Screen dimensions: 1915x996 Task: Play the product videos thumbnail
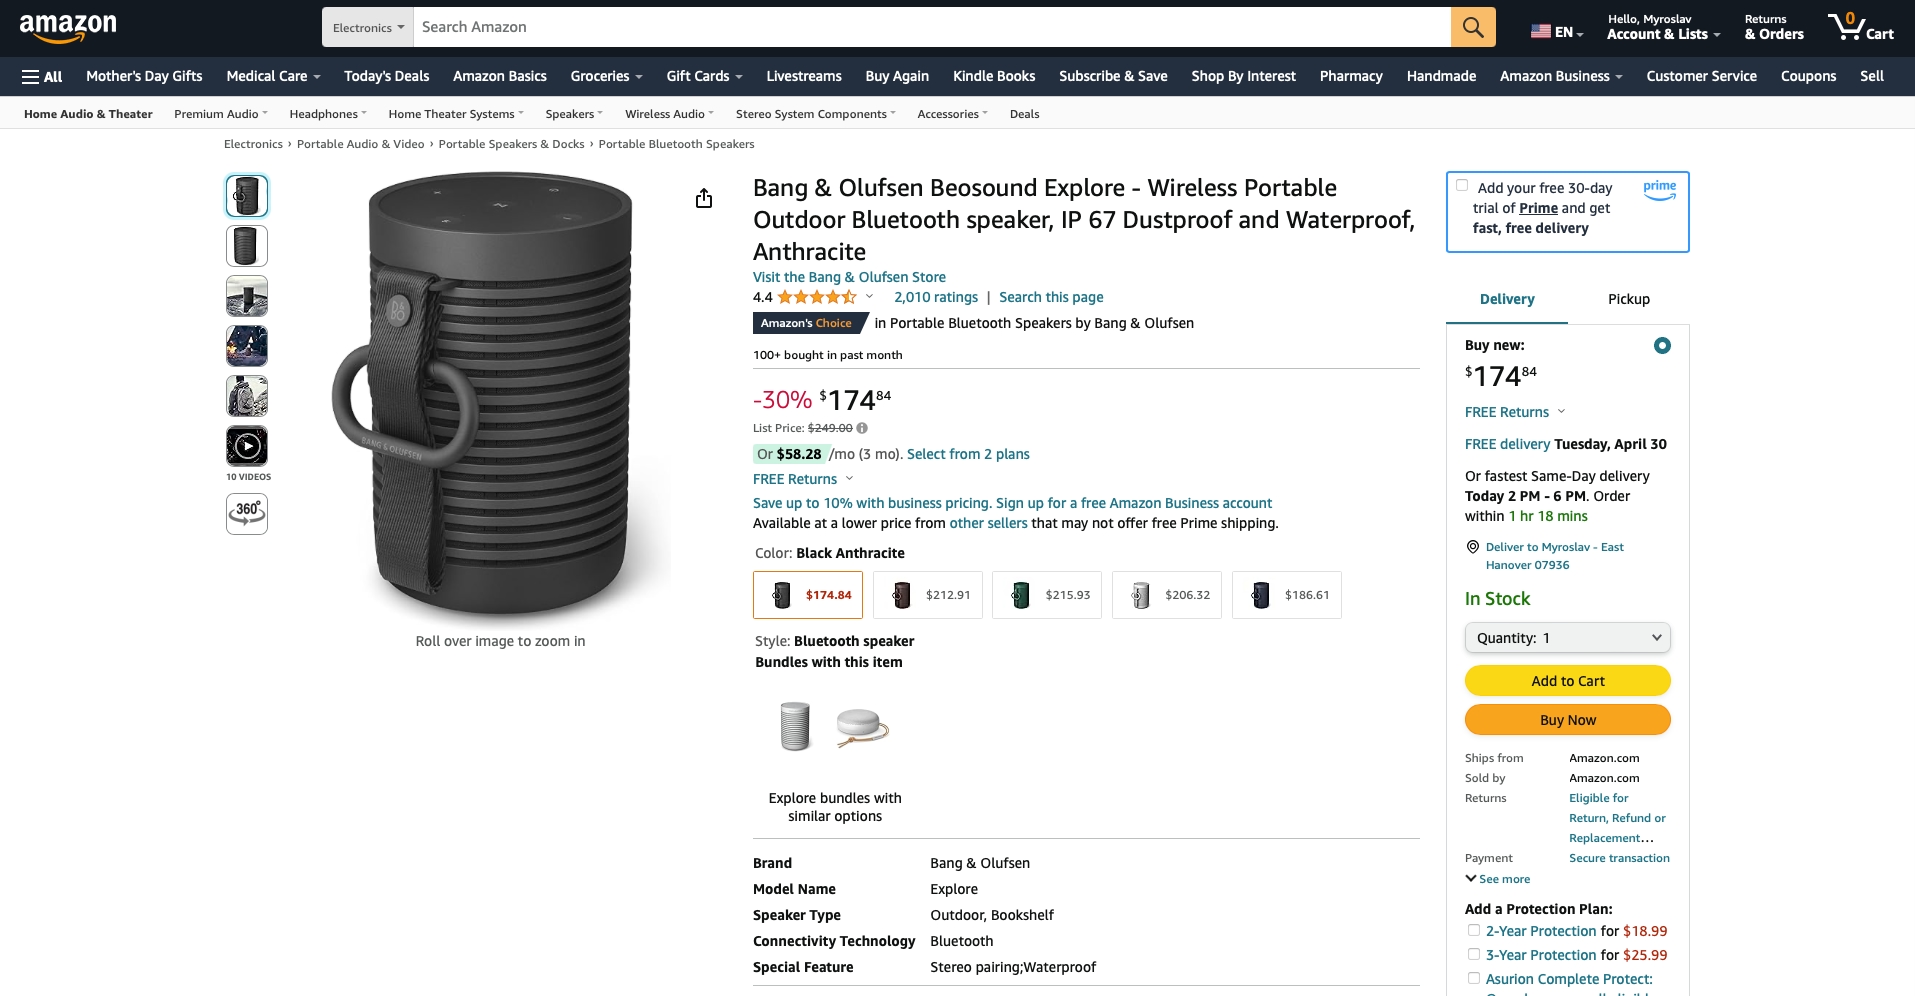247,446
